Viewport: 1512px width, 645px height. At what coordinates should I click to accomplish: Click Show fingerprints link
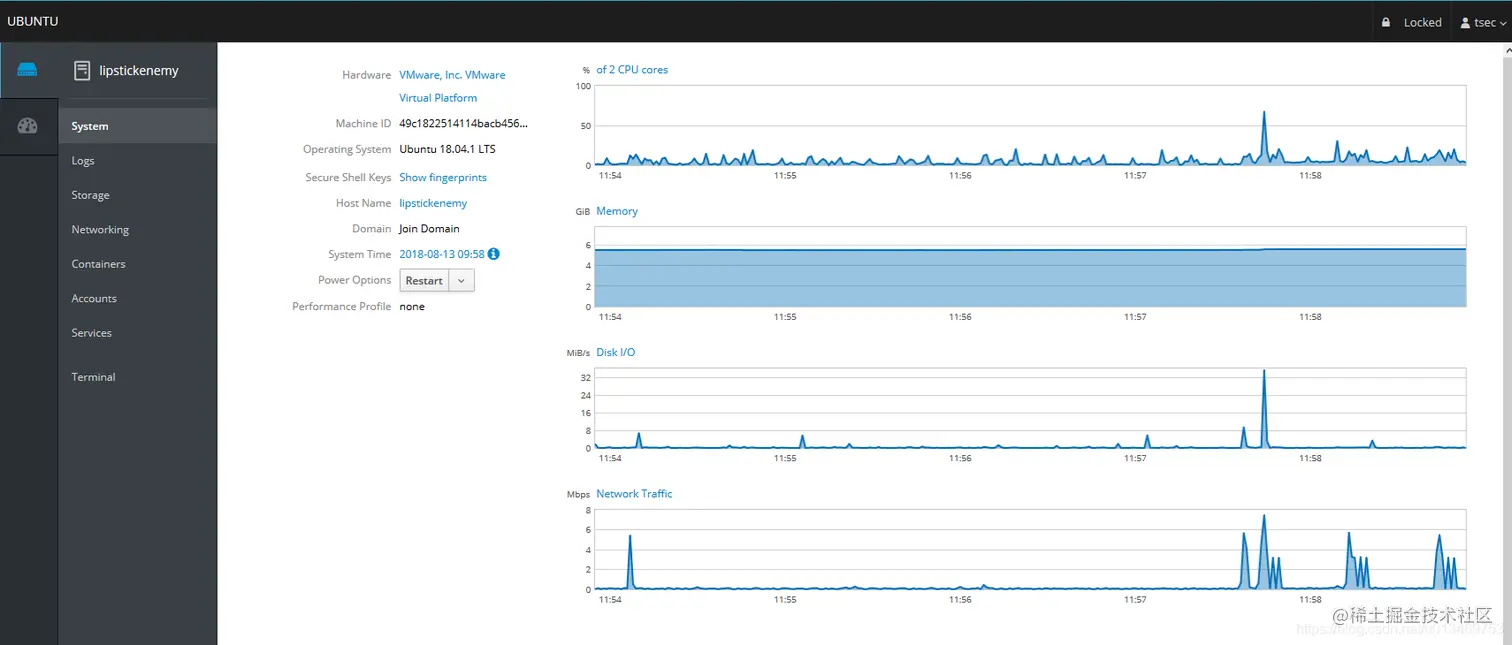(x=443, y=177)
